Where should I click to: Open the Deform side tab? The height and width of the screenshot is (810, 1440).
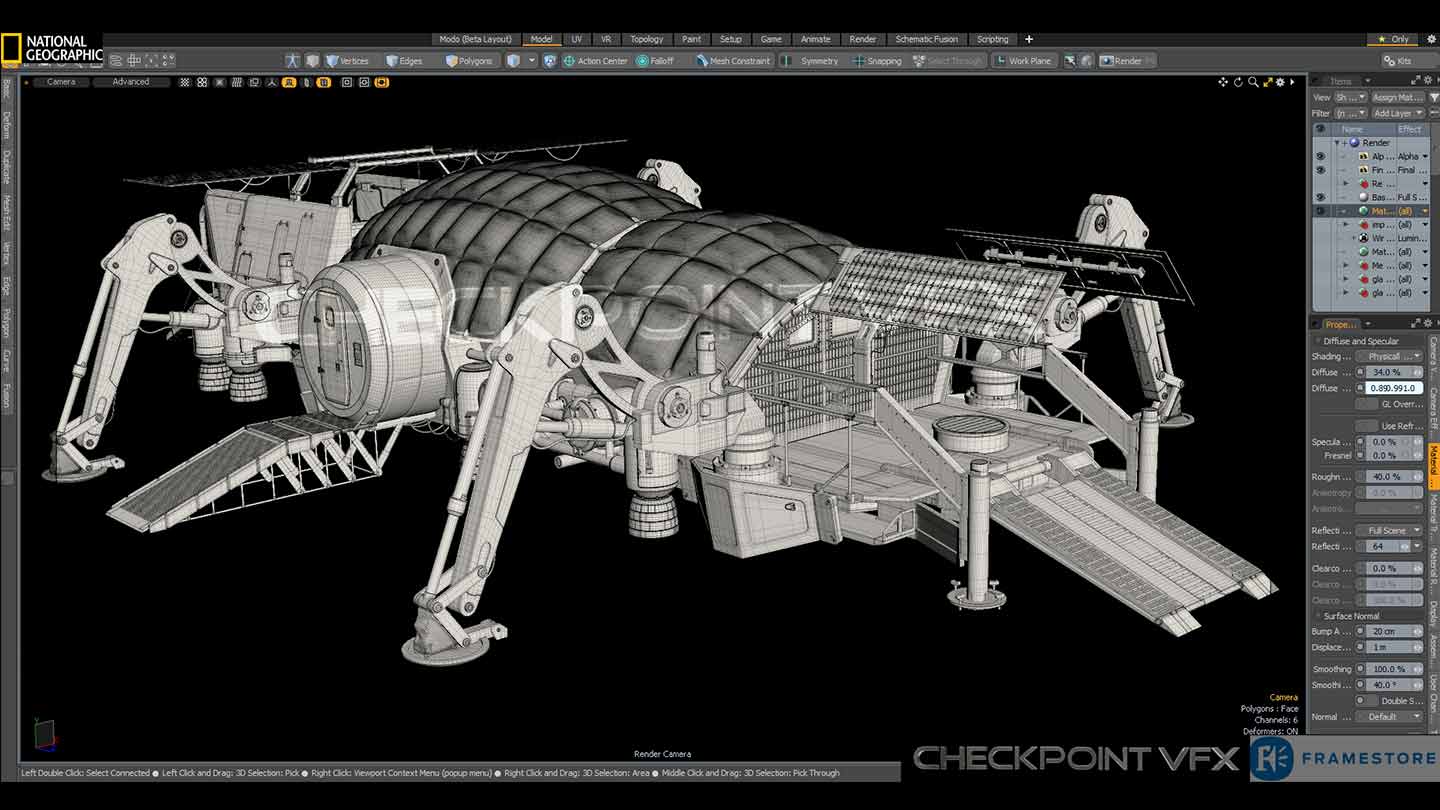pos(6,125)
